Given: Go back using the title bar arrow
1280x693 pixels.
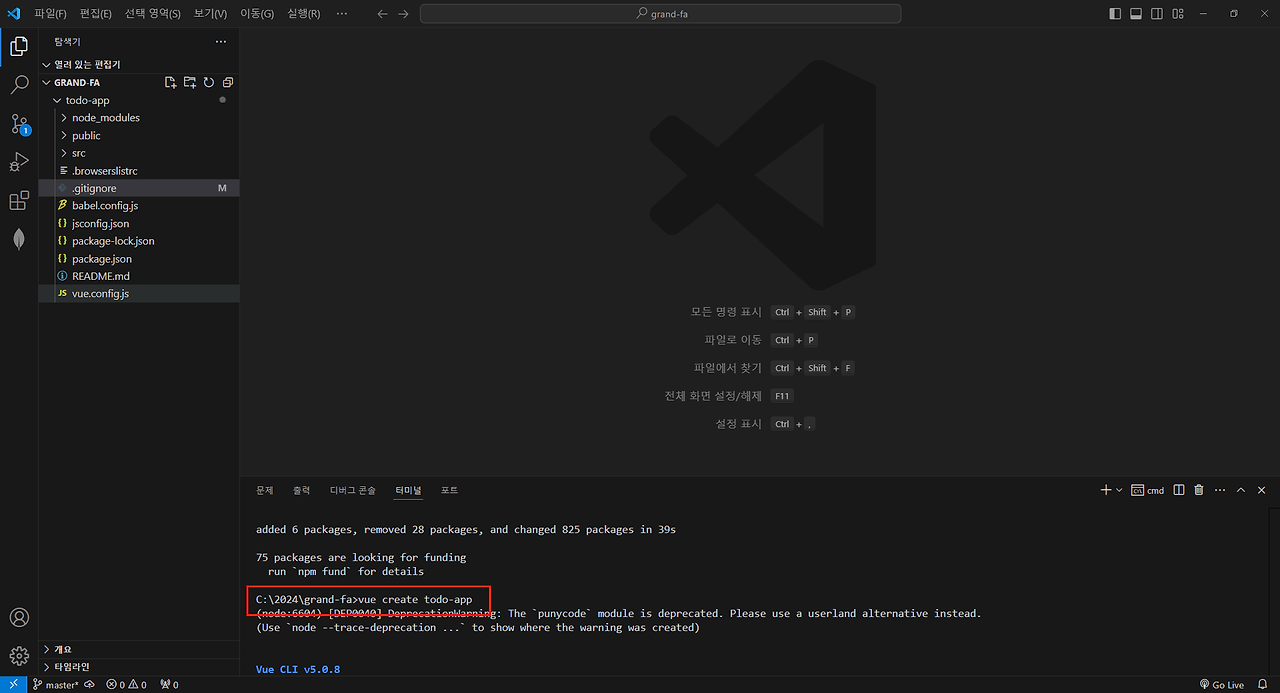Looking at the screenshot, I should pos(382,14).
